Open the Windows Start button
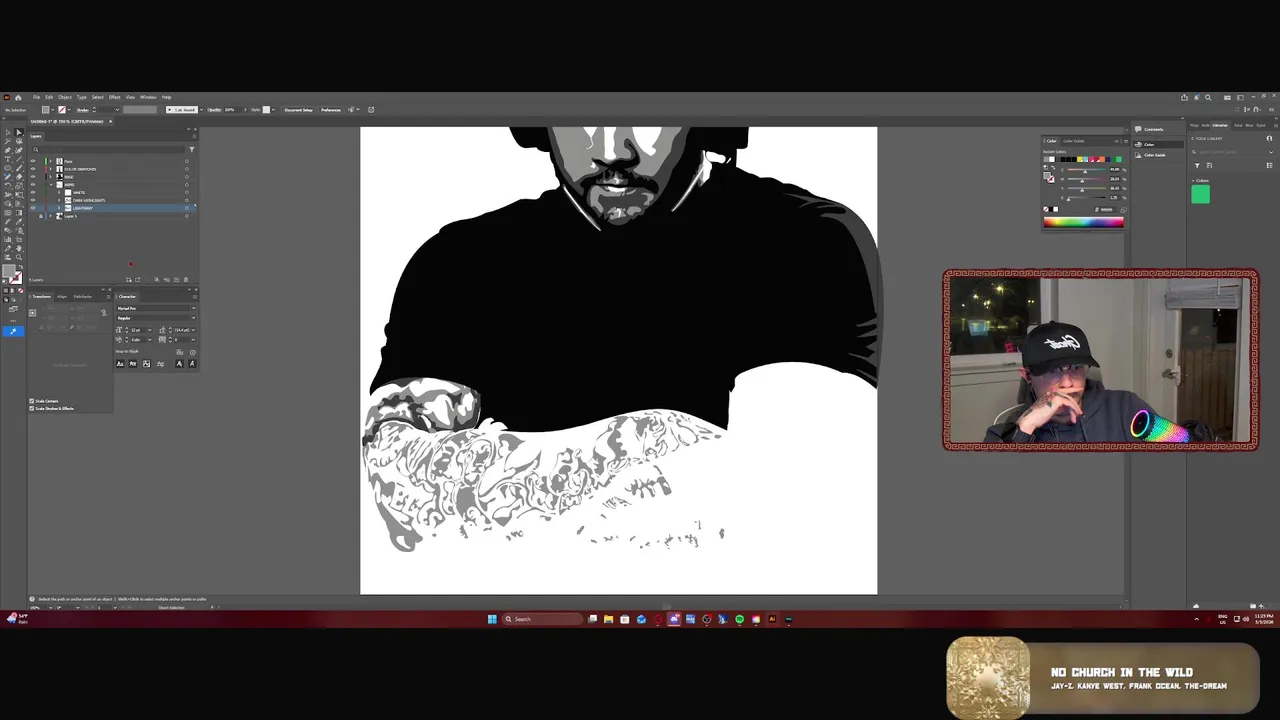This screenshot has width=1280, height=720. click(492, 619)
